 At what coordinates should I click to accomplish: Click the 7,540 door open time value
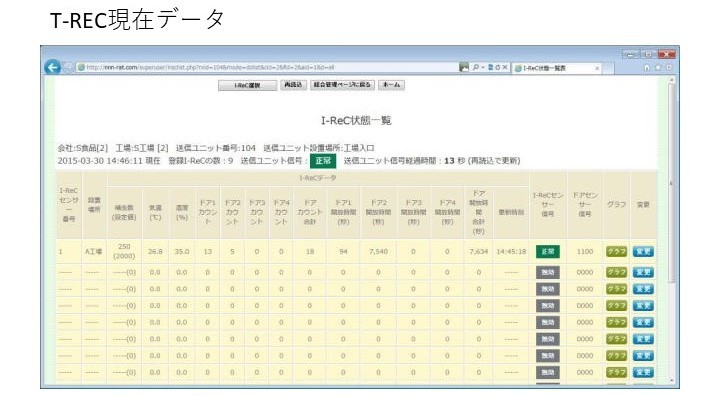tap(378, 252)
